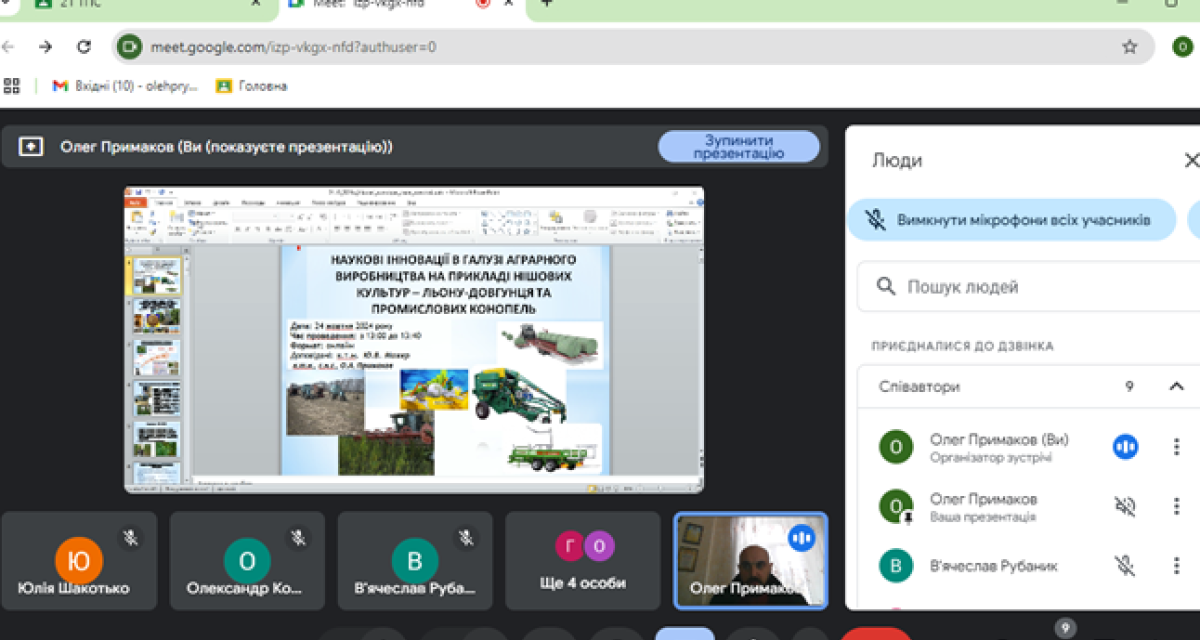The image size is (1200, 640).
Task: Open more options for Олег Примаков (Ви)
Action: (x=1176, y=447)
